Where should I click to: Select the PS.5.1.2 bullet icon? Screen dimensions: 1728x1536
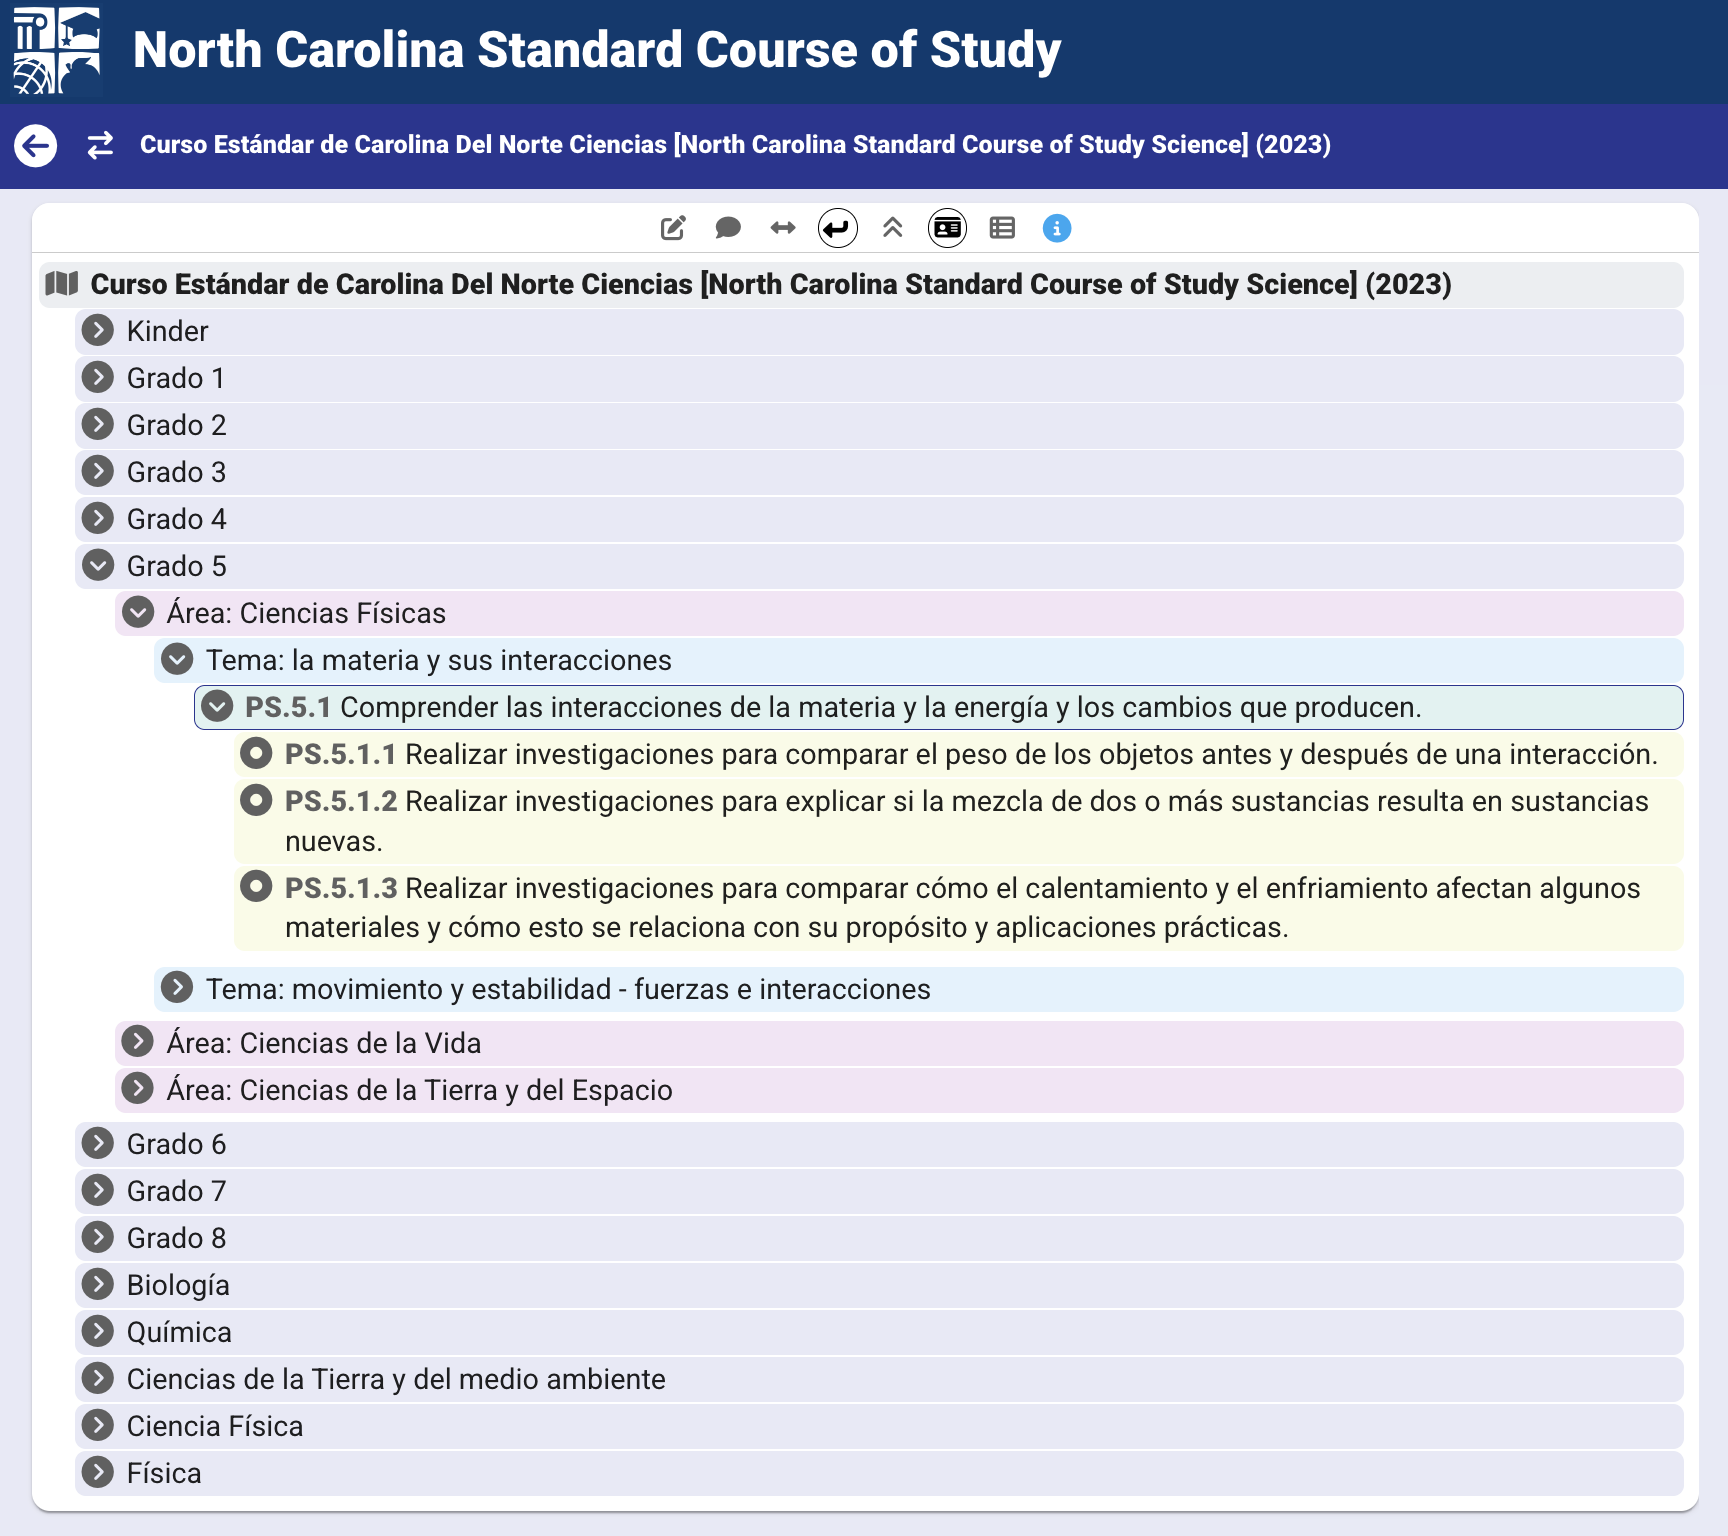point(257,800)
